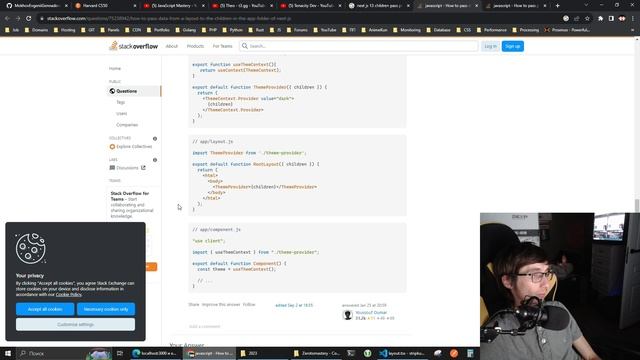Reload the page with the refresh icon
640x360 pixels.
point(29,18)
